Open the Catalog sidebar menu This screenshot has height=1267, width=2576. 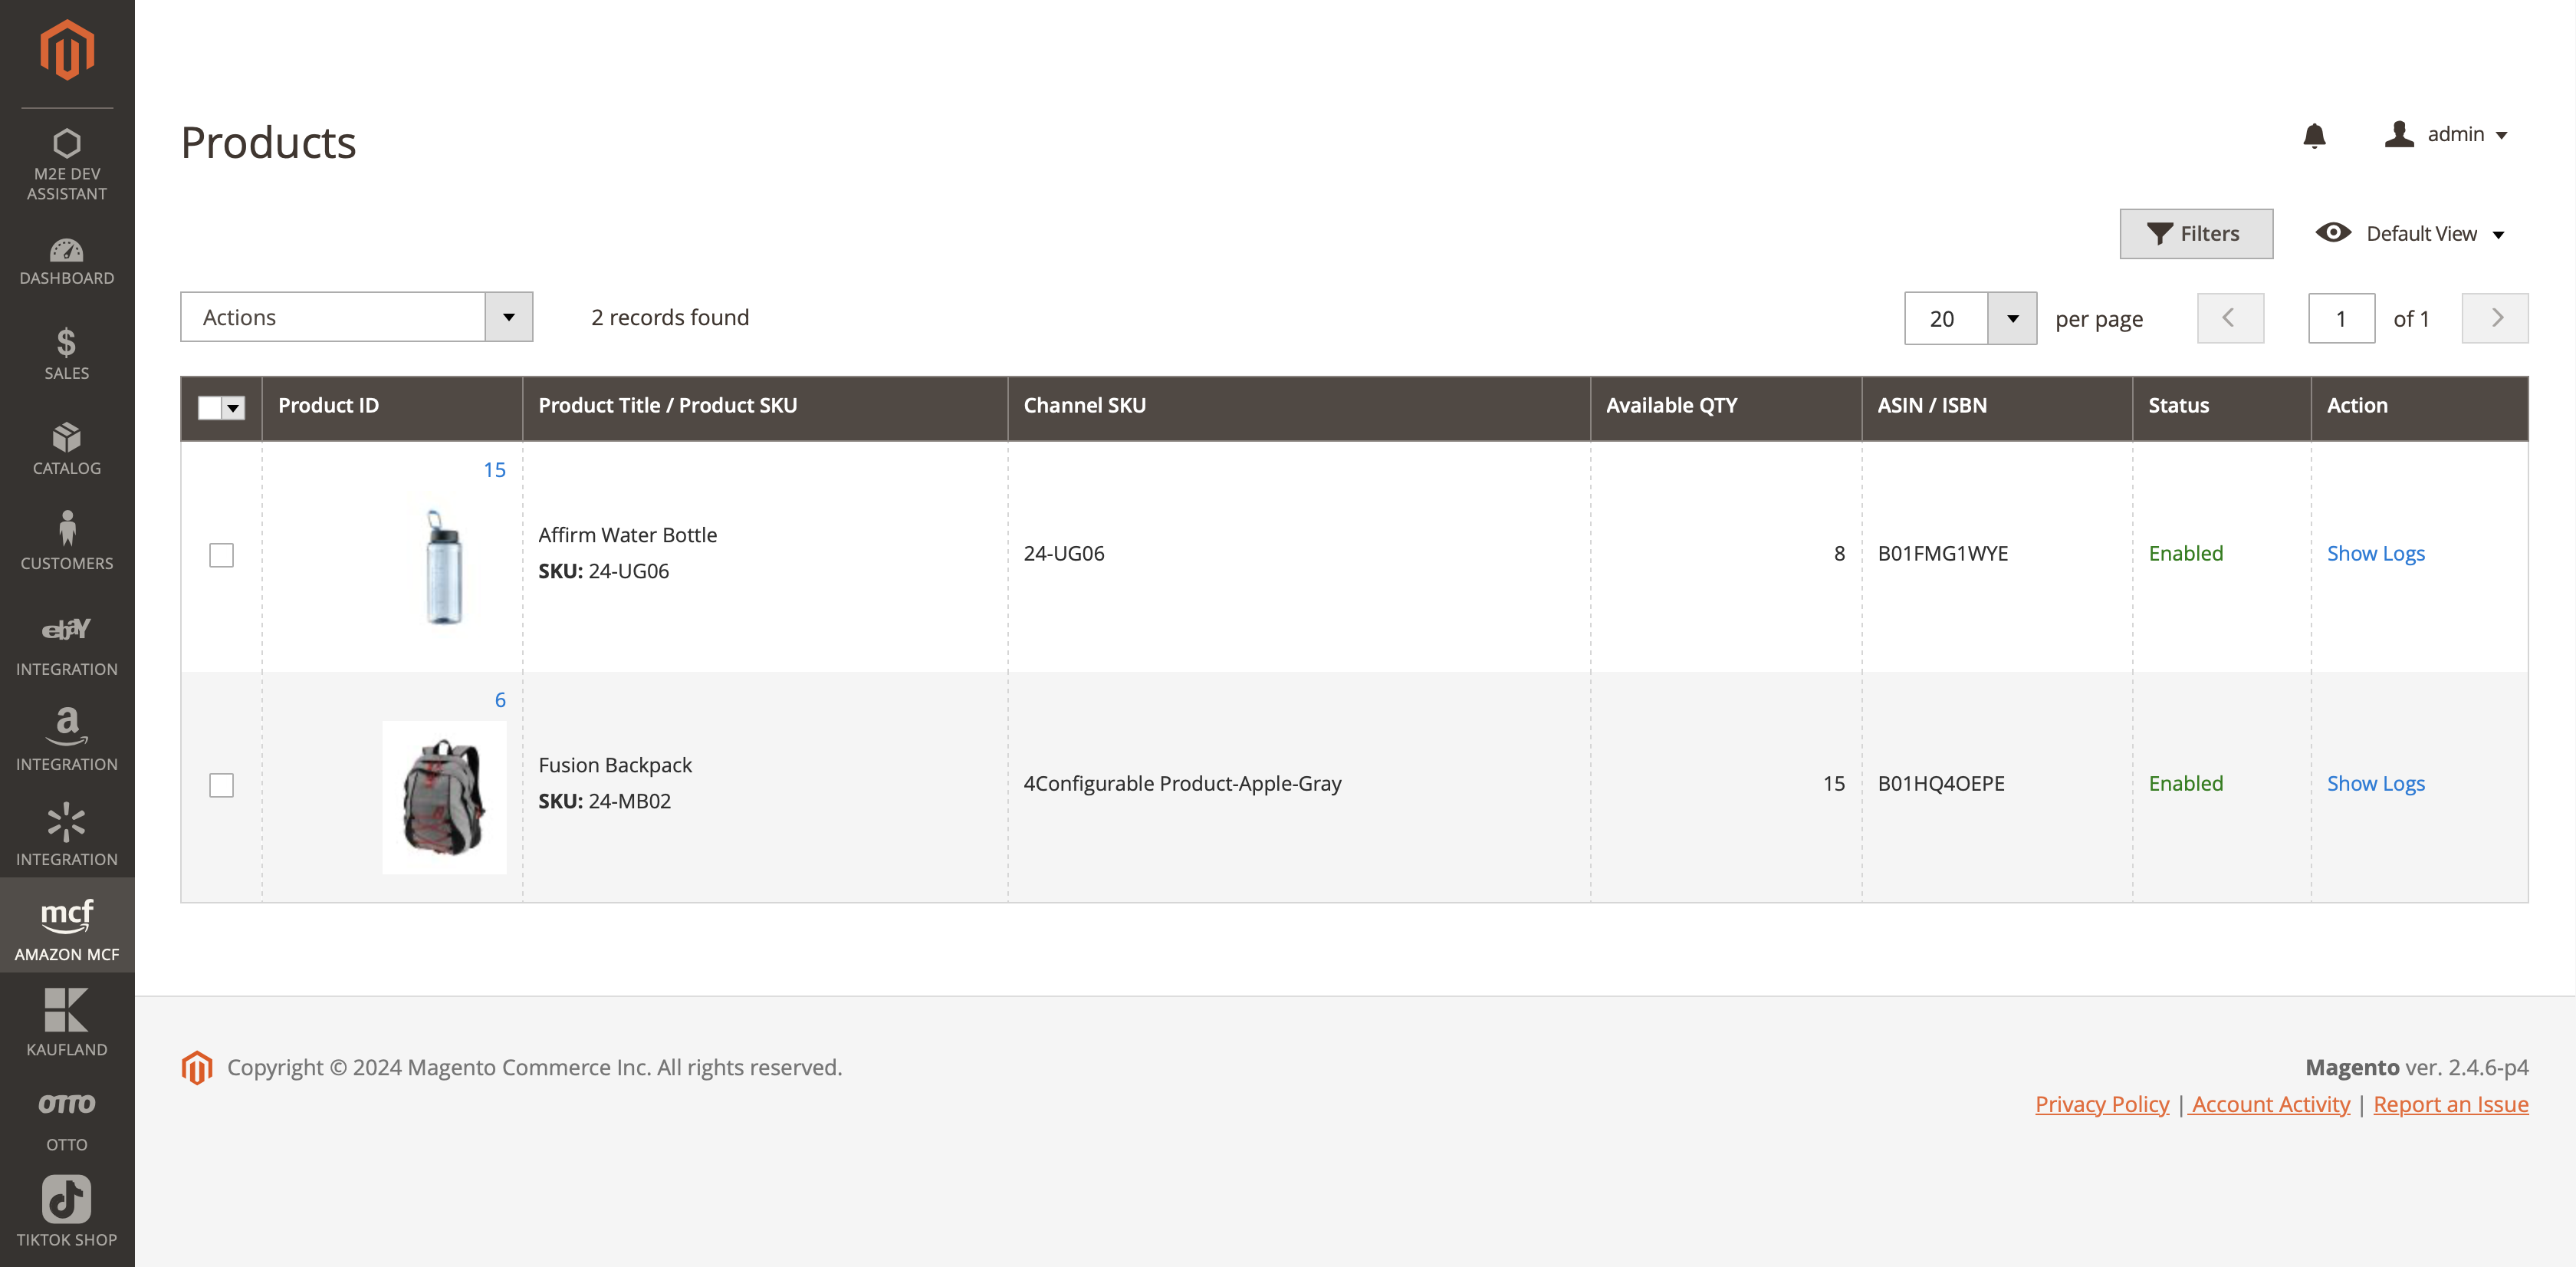[67, 449]
